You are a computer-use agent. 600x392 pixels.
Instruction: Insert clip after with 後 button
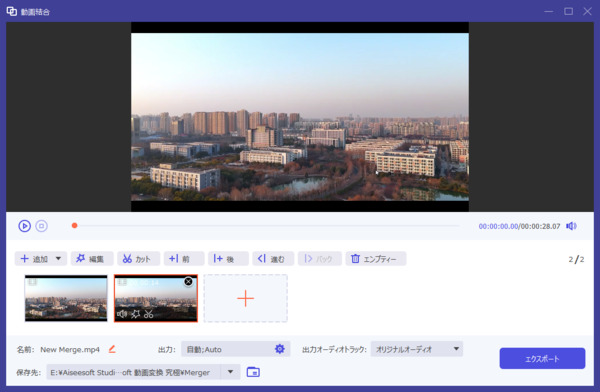pyautogui.click(x=228, y=259)
